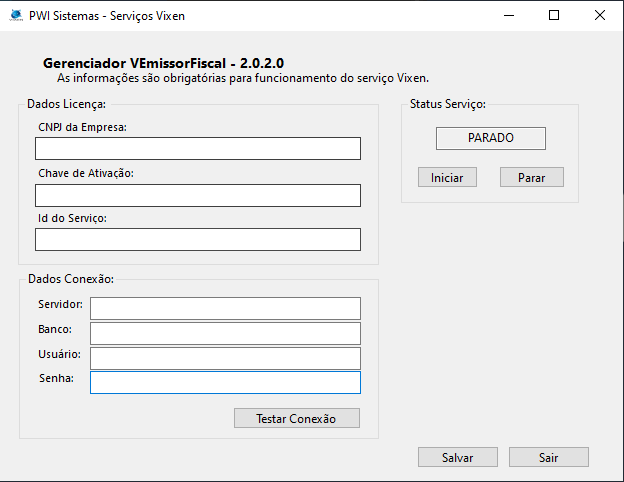Click the PWI Sistemas title bar icon
This screenshot has width=624, height=482.
pos(15,16)
